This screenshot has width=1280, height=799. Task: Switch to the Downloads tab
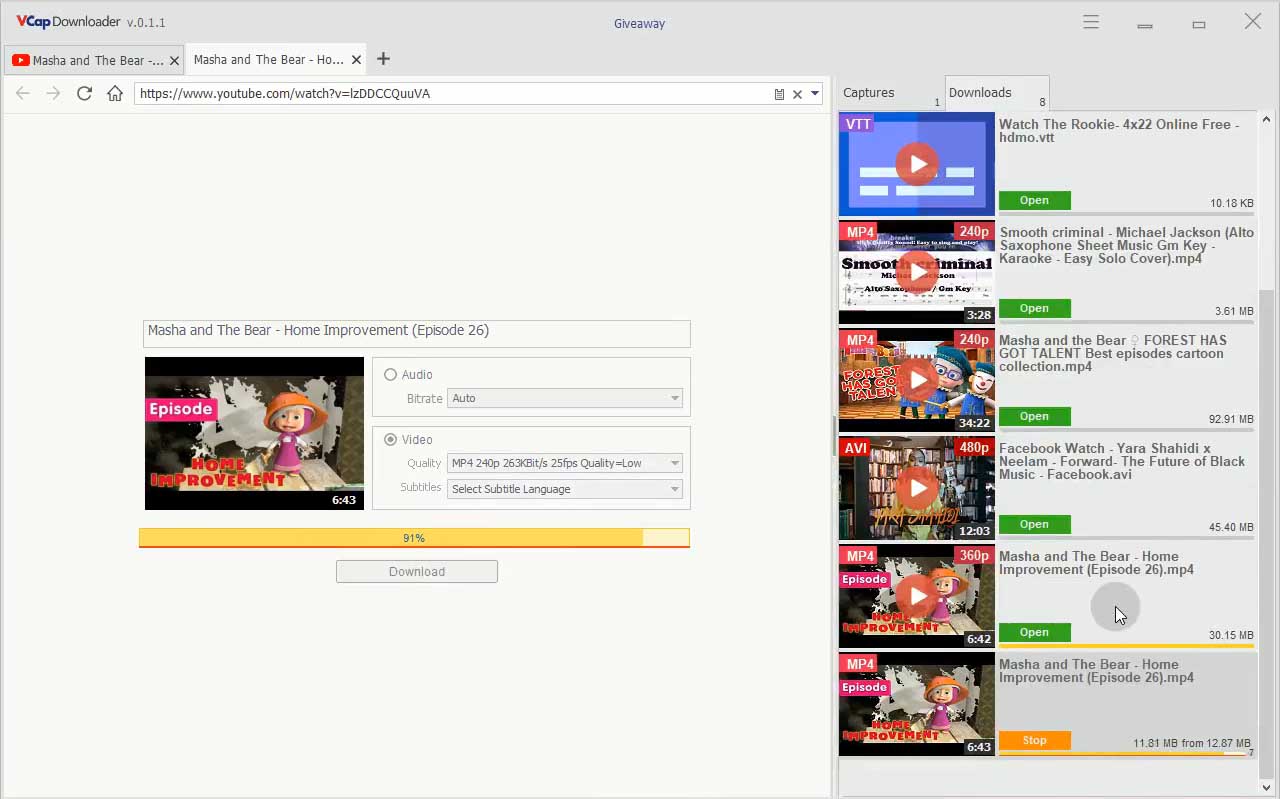click(x=980, y=93)
